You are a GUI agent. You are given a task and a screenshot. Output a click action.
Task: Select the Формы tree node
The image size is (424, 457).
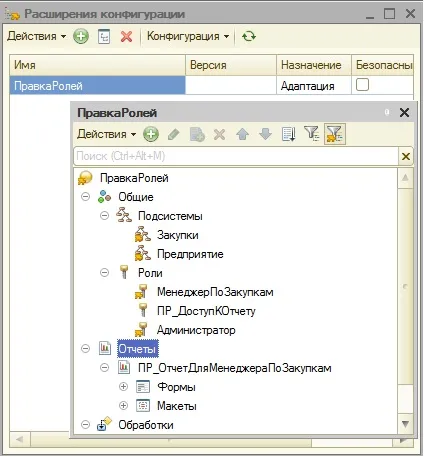(176, 387)
